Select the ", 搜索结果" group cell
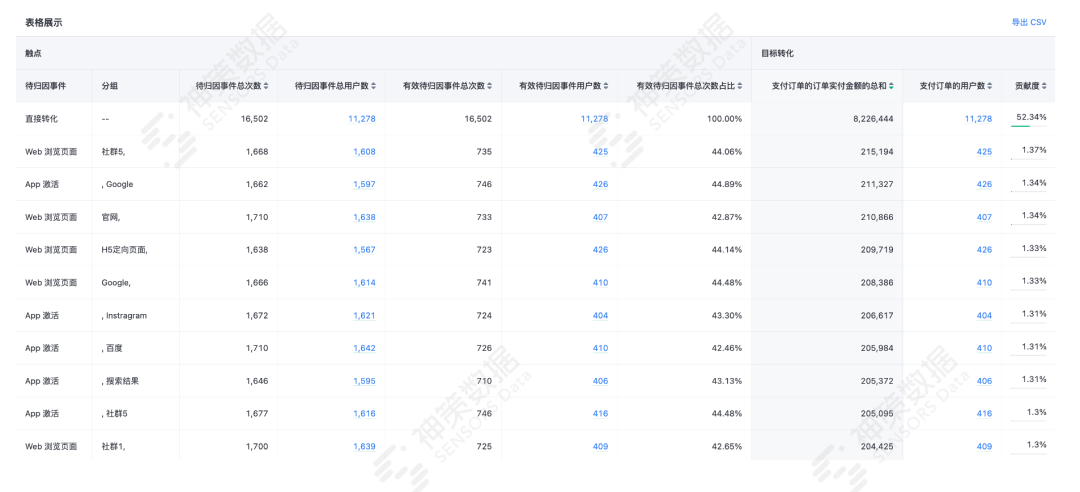 pyautogui.click(x=136, y=380)
